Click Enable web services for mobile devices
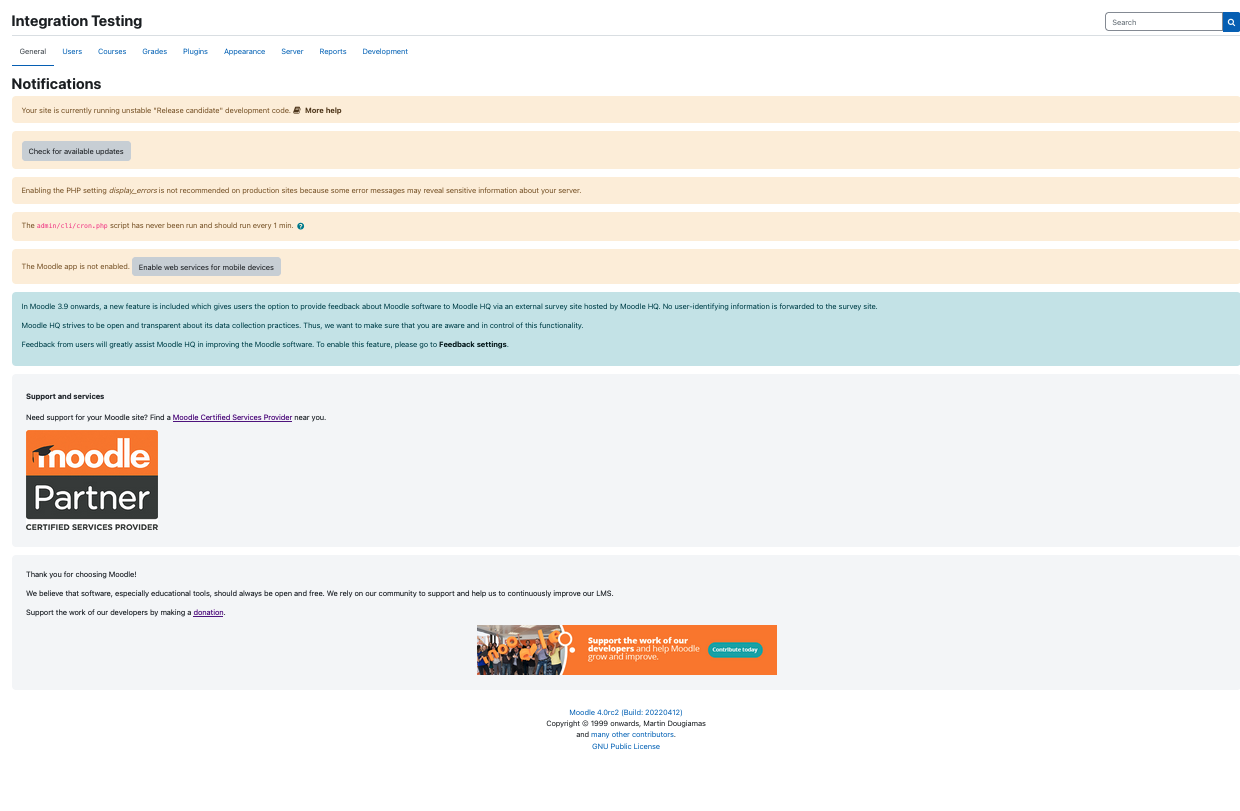Image resolution: width=1240 pixels, height=811 pixels. pos(206,267)
